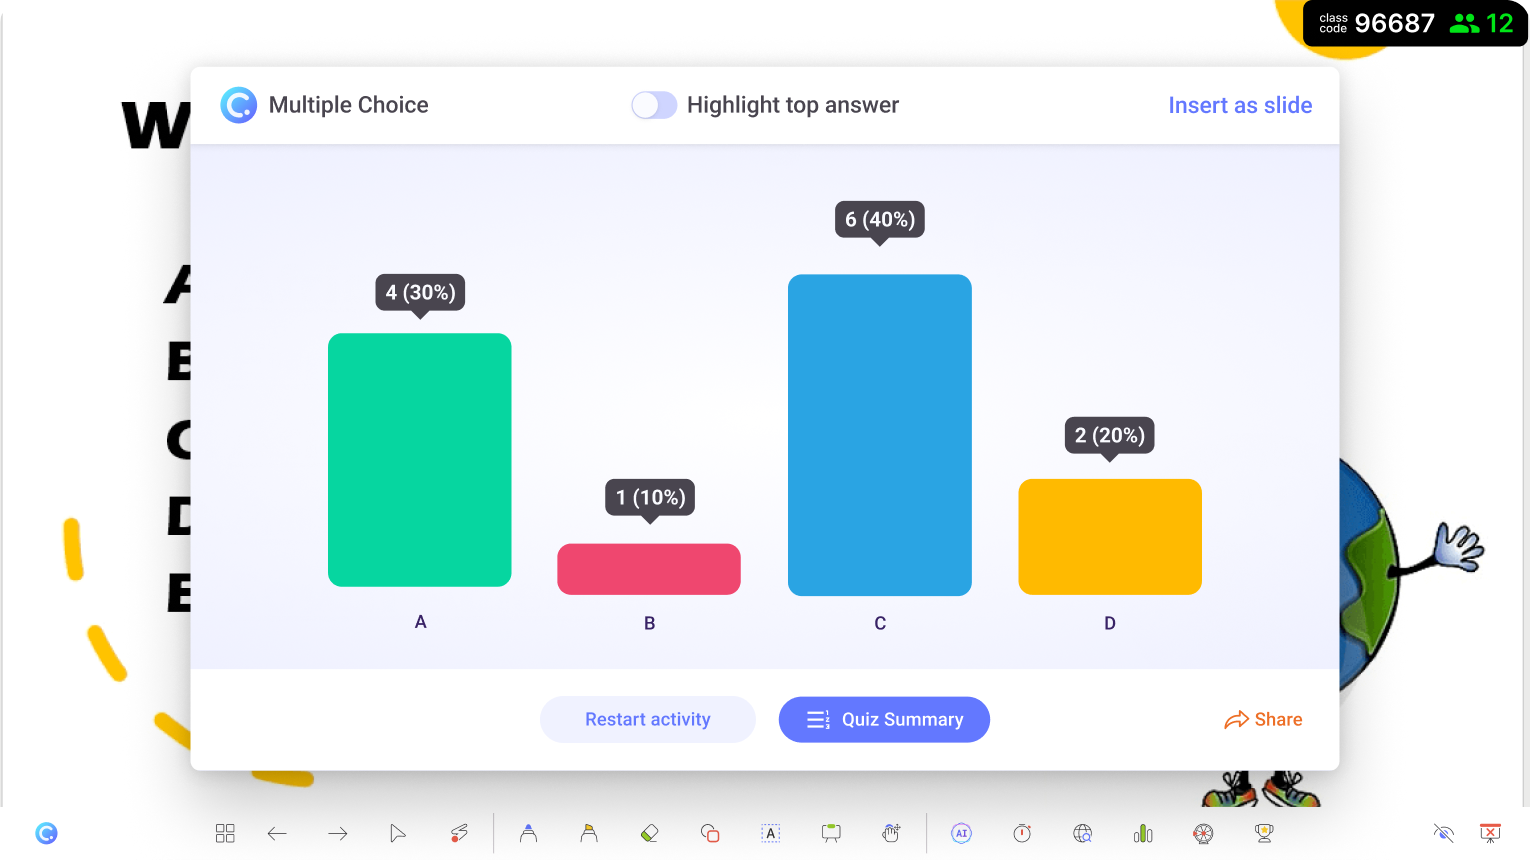Insert a Text box annotation
1530x860 pixels.
pyautogui.click(x=770, y=833)
